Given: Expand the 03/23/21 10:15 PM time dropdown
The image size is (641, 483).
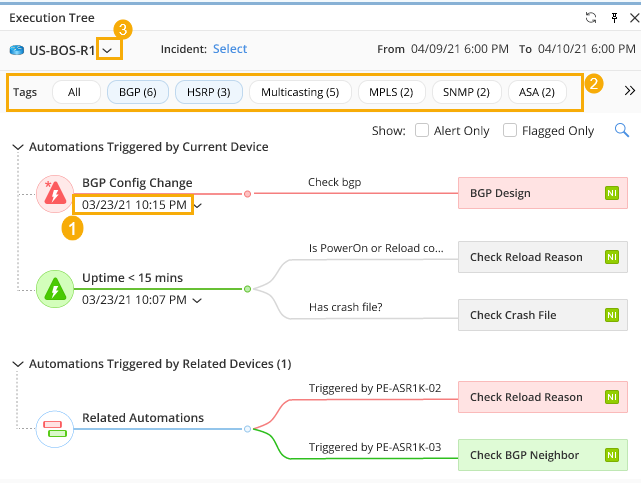Looking at the screenshot, I should point(198,205).
